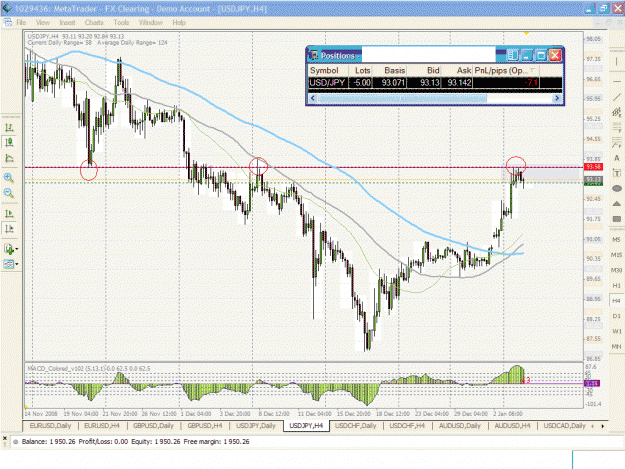Click Positions window horizontal scrollbar thumb
Screen dimensions: 625x469
pos(402,98)
